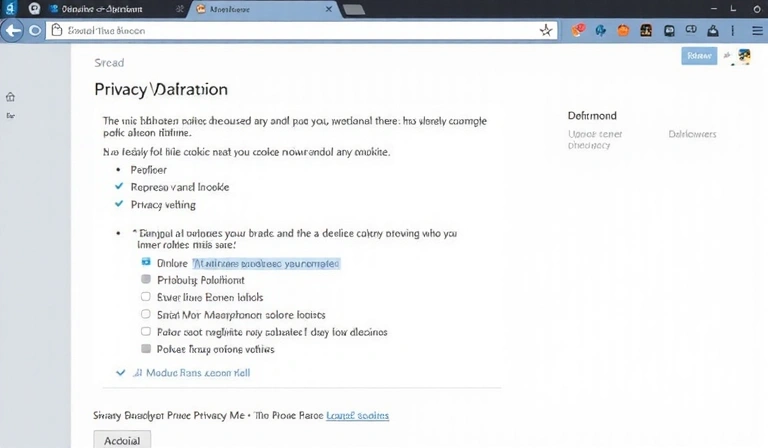Image resolution: width=768 pixels, height=448 pixels.
Task: Click the red-orange extension icon after address bar
Action: coord(578,30)
